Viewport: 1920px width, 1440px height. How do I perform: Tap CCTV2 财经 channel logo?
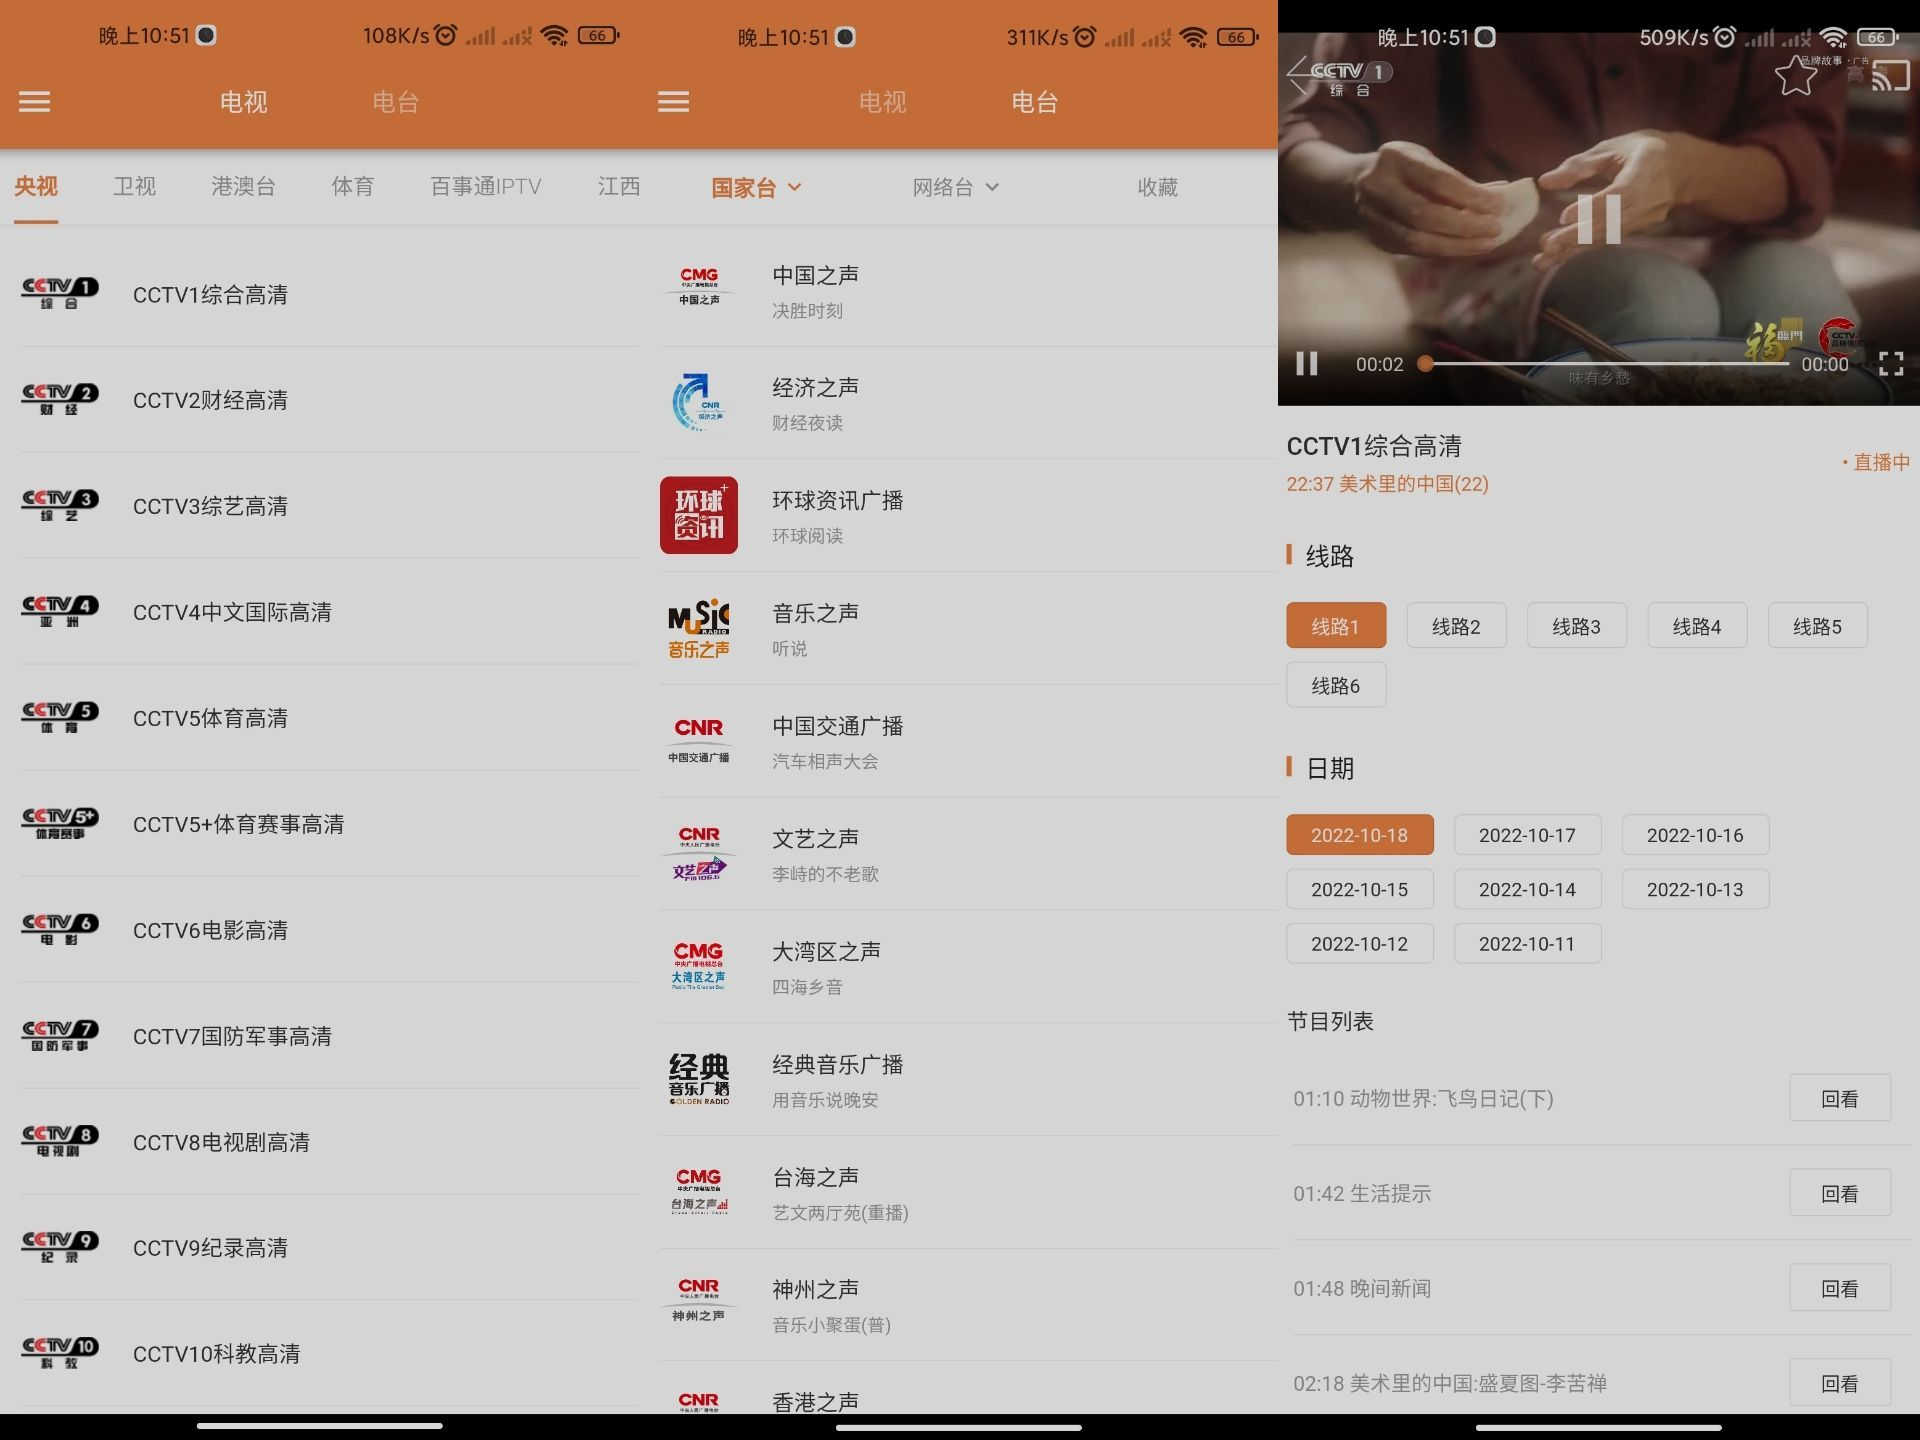(60, 399)
